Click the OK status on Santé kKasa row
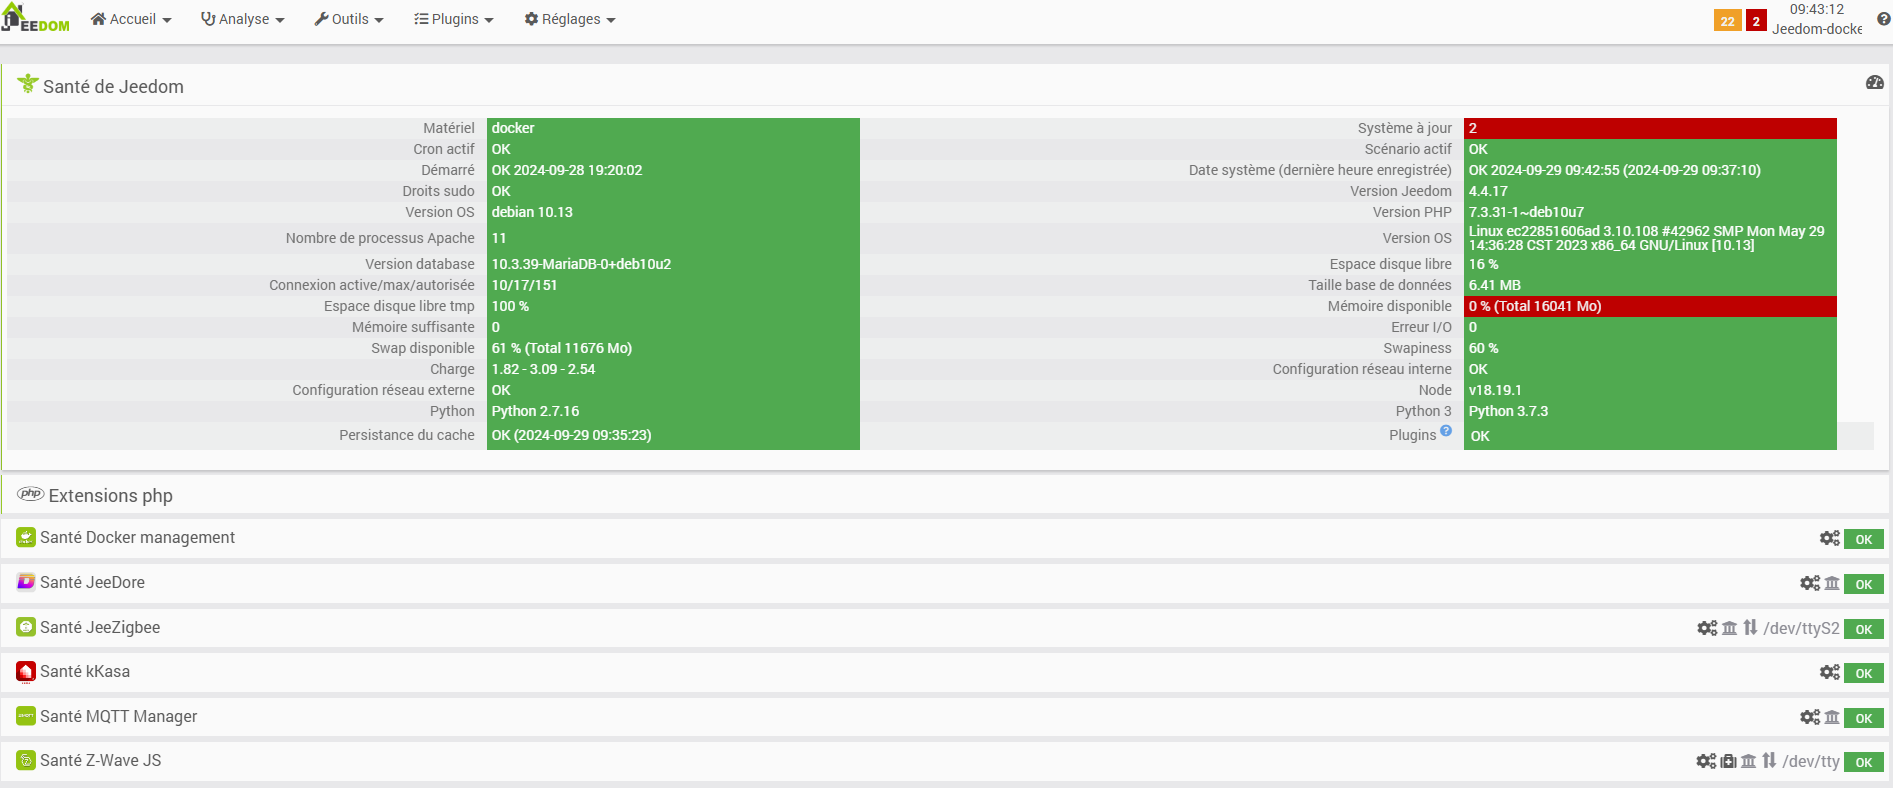The image size is (1893, 788). coord(1864,673)
